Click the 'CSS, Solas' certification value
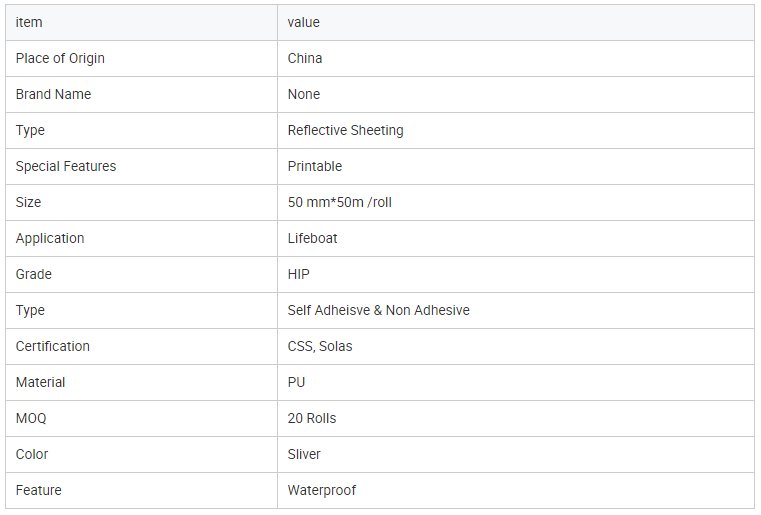Screen dimensions: 761x515 (320, 346)
